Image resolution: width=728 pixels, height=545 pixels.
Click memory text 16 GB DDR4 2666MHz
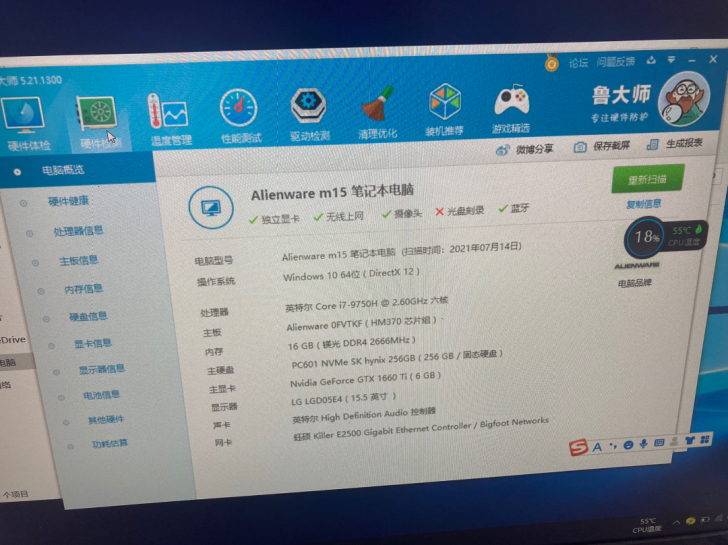(351, 343)
